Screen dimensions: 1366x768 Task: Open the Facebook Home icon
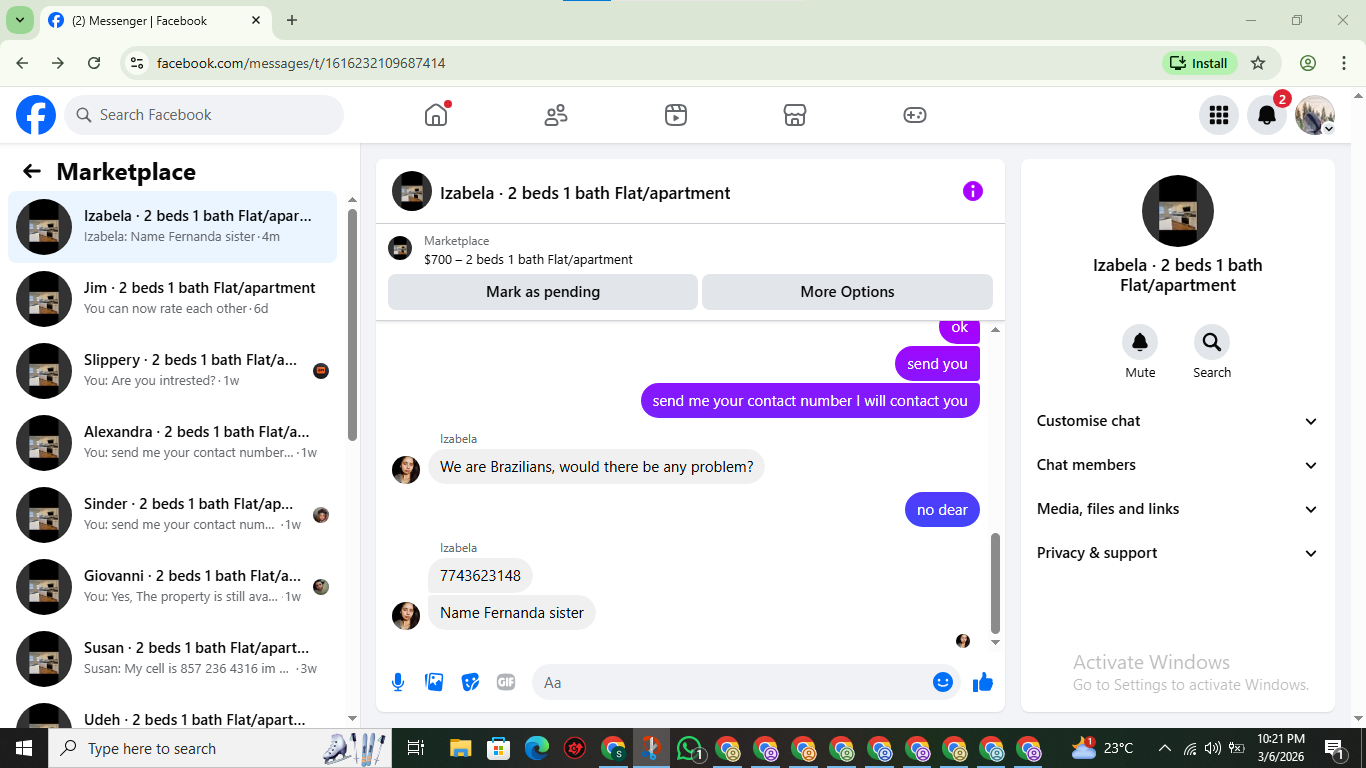pos(436,115)
